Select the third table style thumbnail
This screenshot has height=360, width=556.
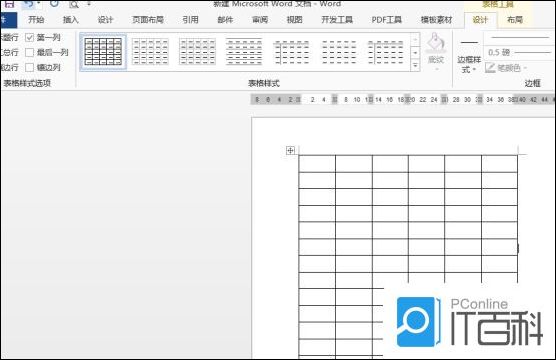pyautogui.click(x=197, y=52)
